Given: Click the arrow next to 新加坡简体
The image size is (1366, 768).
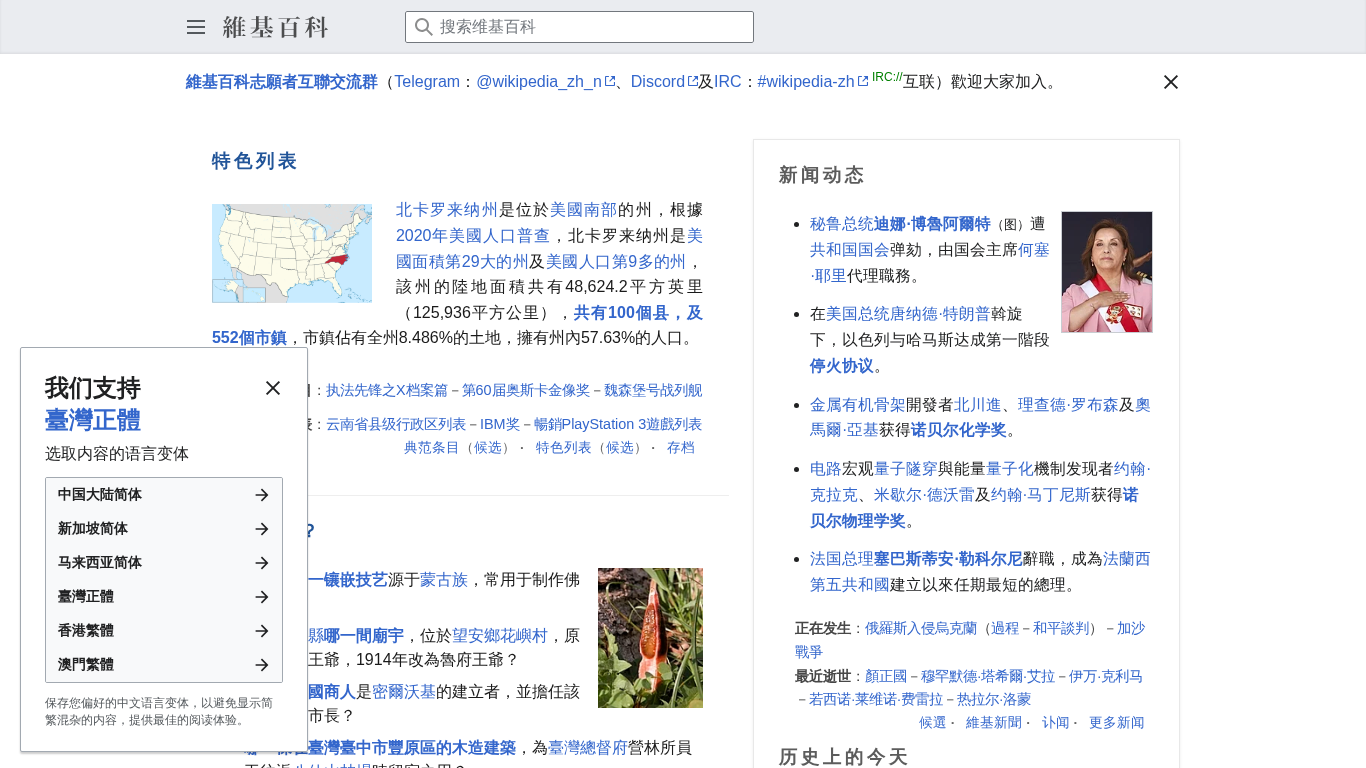Looking at the screenshot, I should tap(262, 529).
